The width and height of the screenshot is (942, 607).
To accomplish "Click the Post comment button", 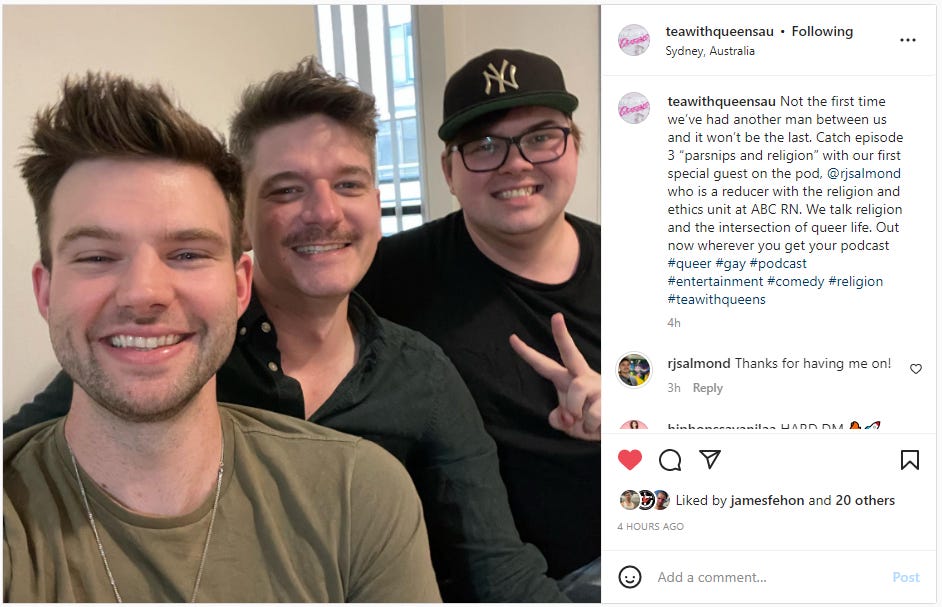I will click(x=905, y=578).
